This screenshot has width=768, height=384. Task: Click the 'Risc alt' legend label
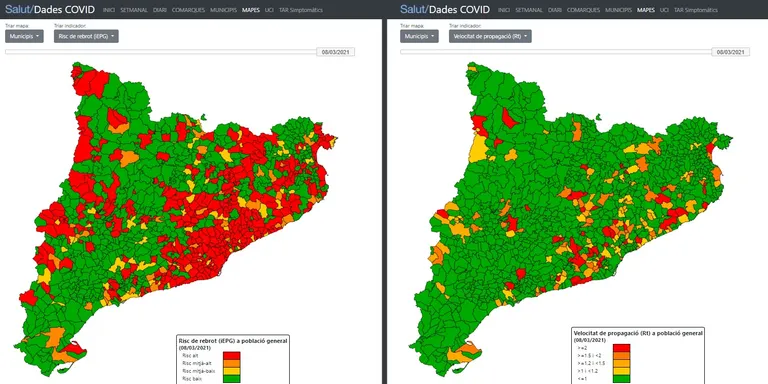(190, 355)
